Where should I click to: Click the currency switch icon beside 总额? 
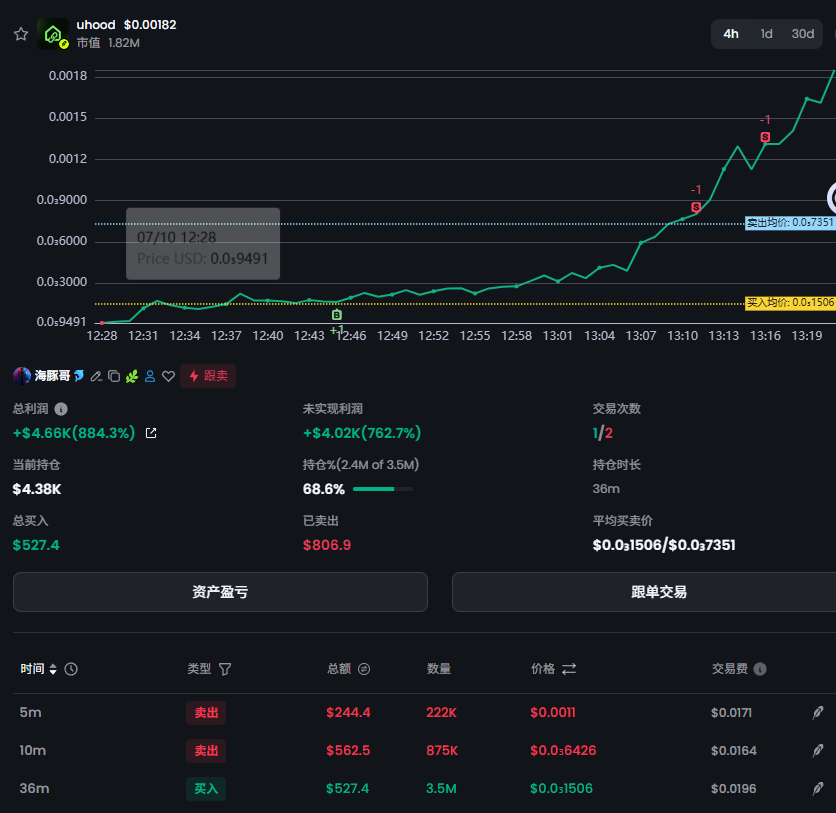tap(364, 669)
